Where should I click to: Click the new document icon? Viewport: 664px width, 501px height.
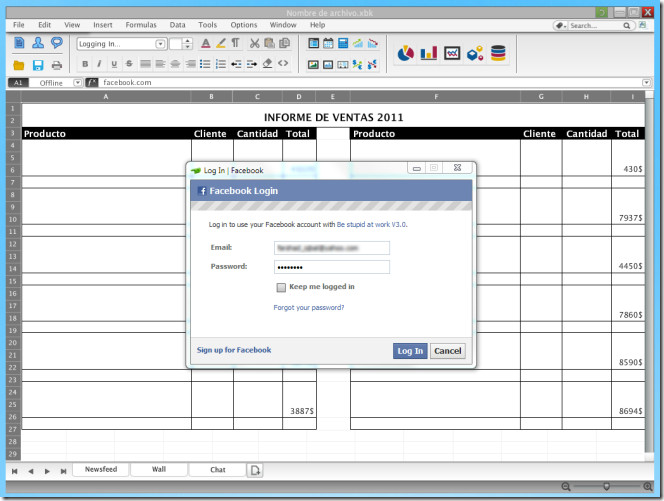coord(19,43)
